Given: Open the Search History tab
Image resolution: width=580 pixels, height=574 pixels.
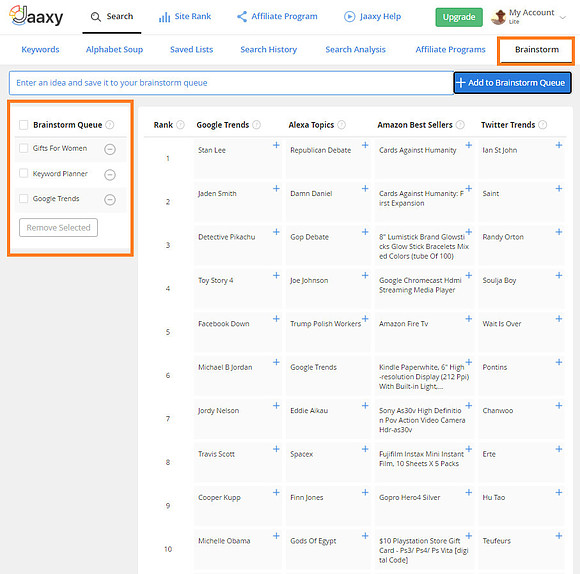Looking at the screenshot, I should click(x=269, y=50).
